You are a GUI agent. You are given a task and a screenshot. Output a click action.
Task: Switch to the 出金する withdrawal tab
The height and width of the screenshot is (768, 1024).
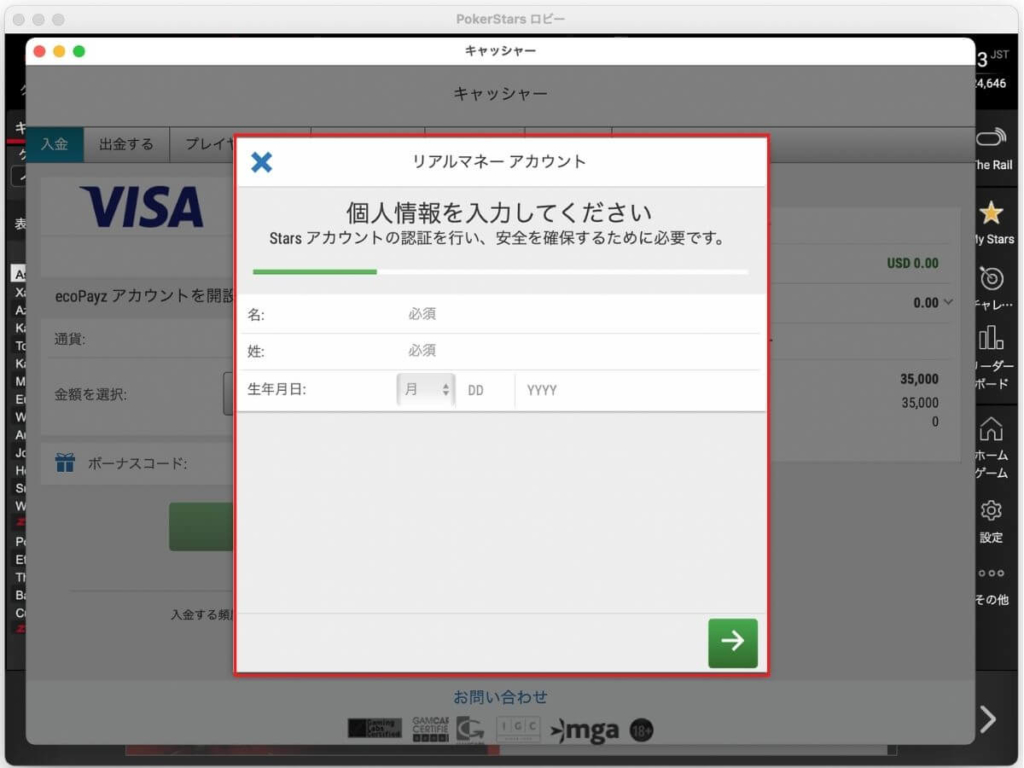tap(126, 144)
